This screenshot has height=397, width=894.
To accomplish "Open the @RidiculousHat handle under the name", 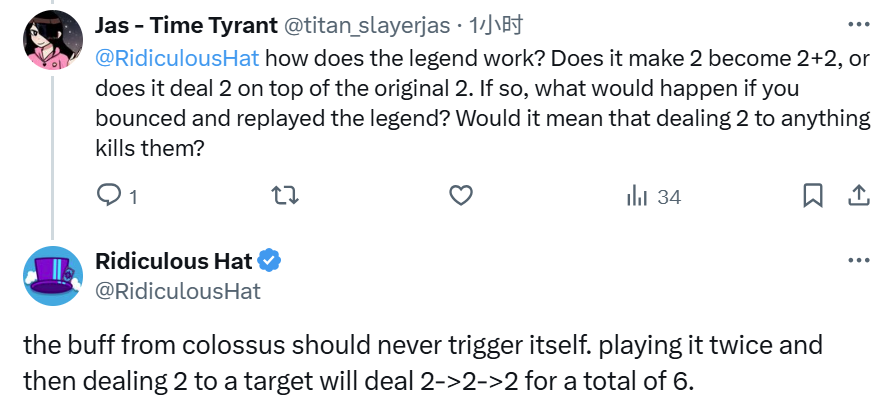I will tap(177, 291).
